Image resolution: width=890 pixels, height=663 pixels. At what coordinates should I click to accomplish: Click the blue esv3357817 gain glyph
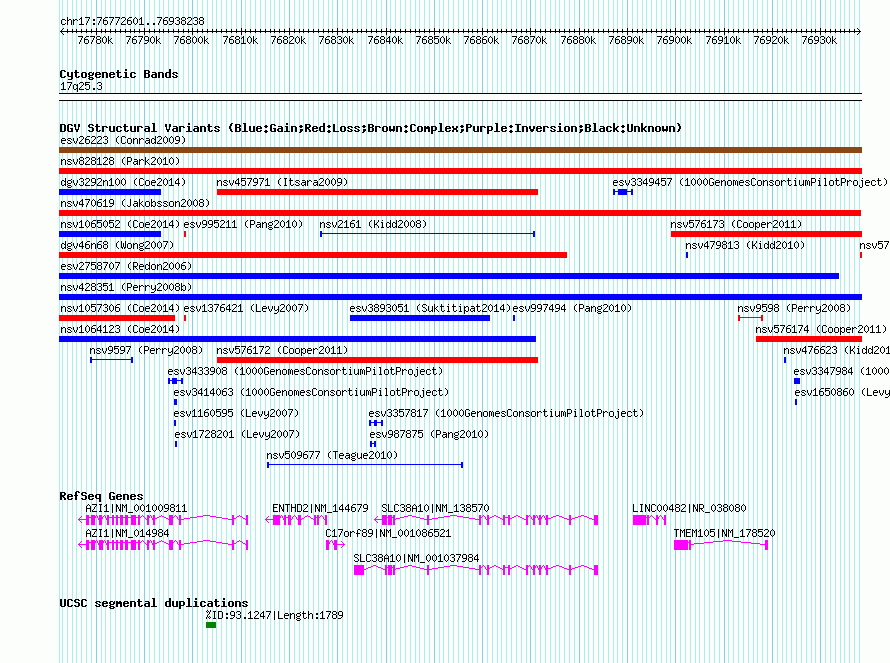tap(376, 423)
